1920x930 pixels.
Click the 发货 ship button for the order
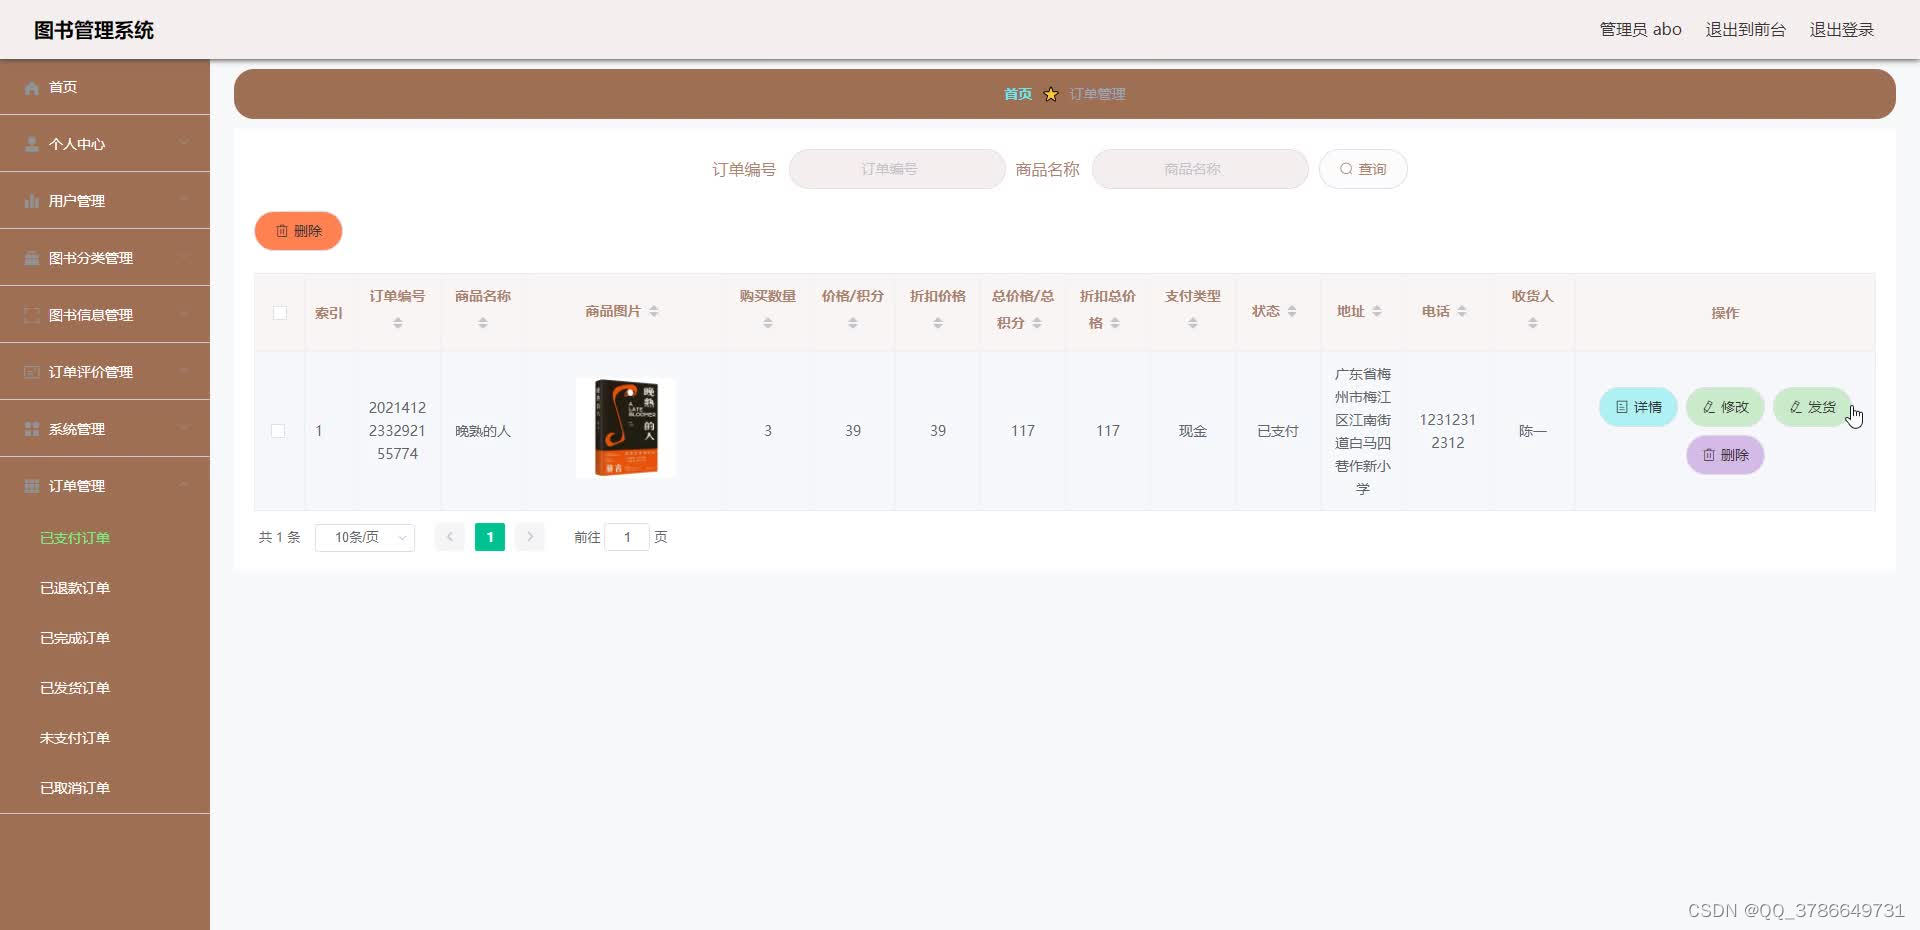click(1812, 407)
